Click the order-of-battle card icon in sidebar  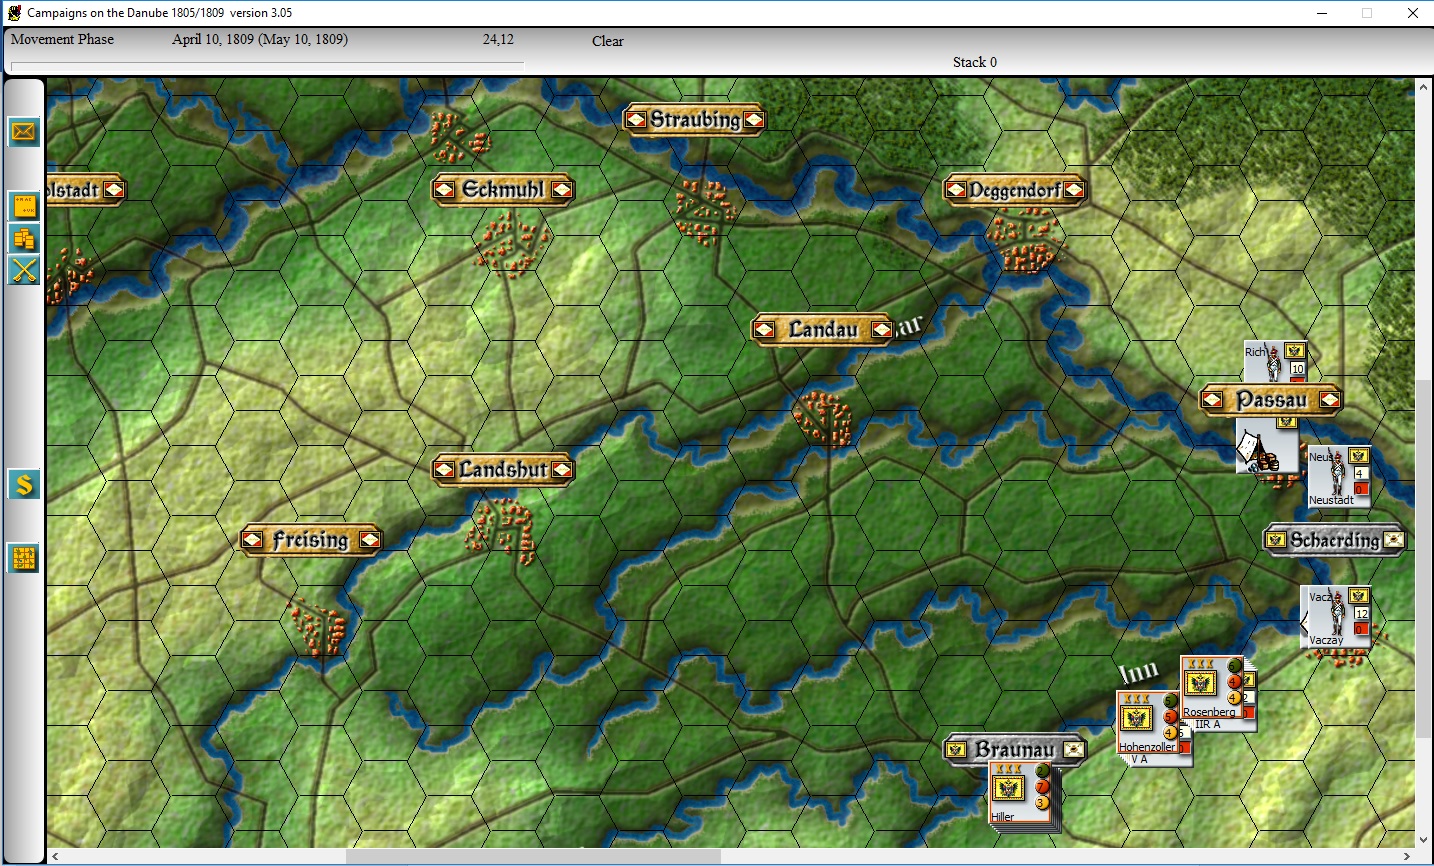(x=24, y=206)
